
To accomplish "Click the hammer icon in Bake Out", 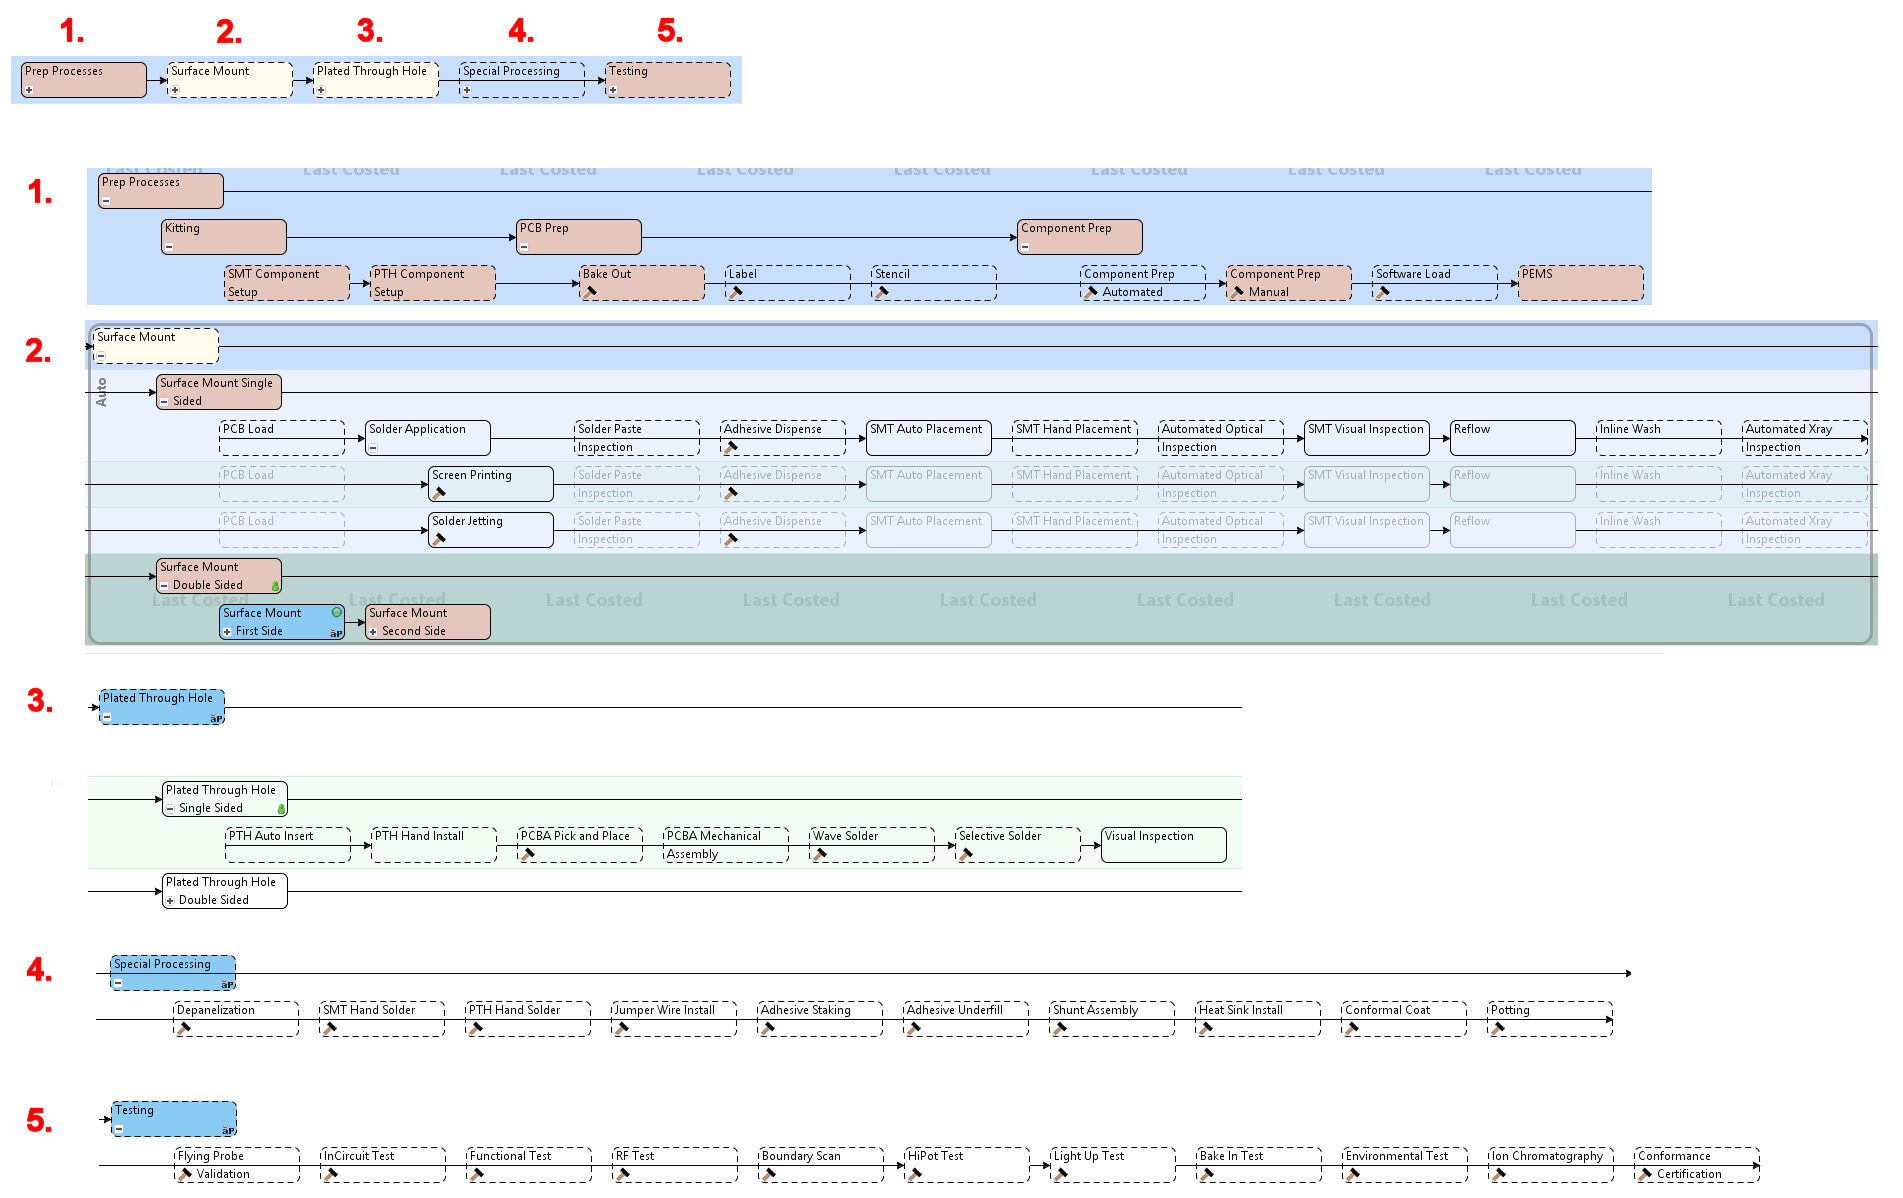I will [591, 292].
